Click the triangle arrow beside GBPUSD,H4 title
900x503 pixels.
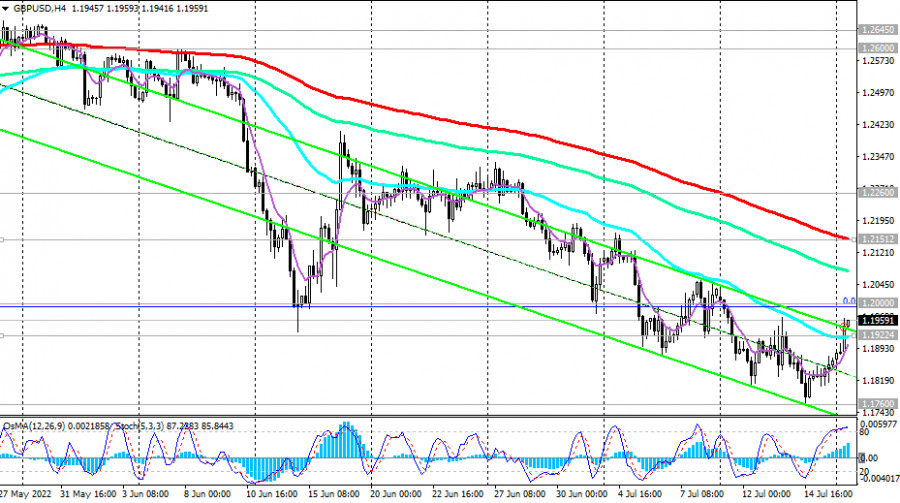pyautogui.click(x=5, y=6)
